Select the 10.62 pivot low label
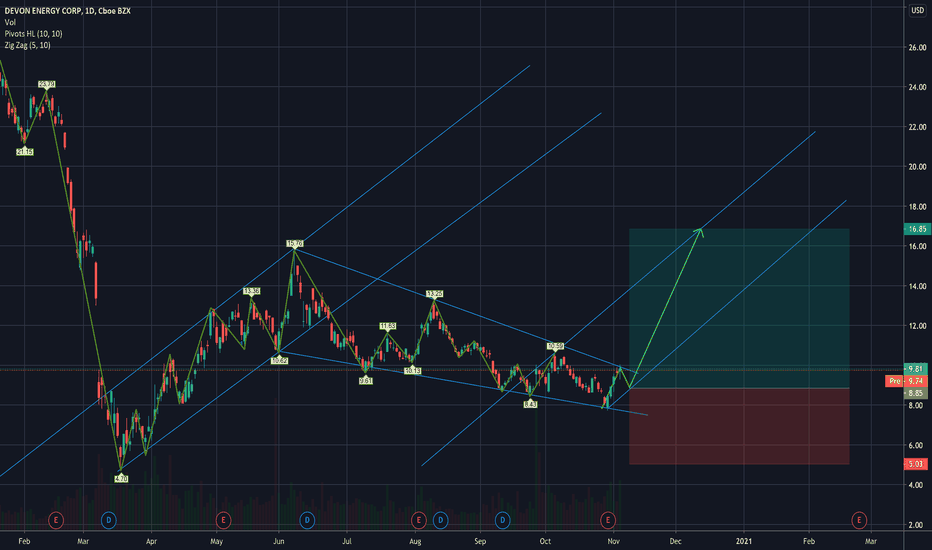Viewport: 932px width, 550px height. [x=279, y=361]
